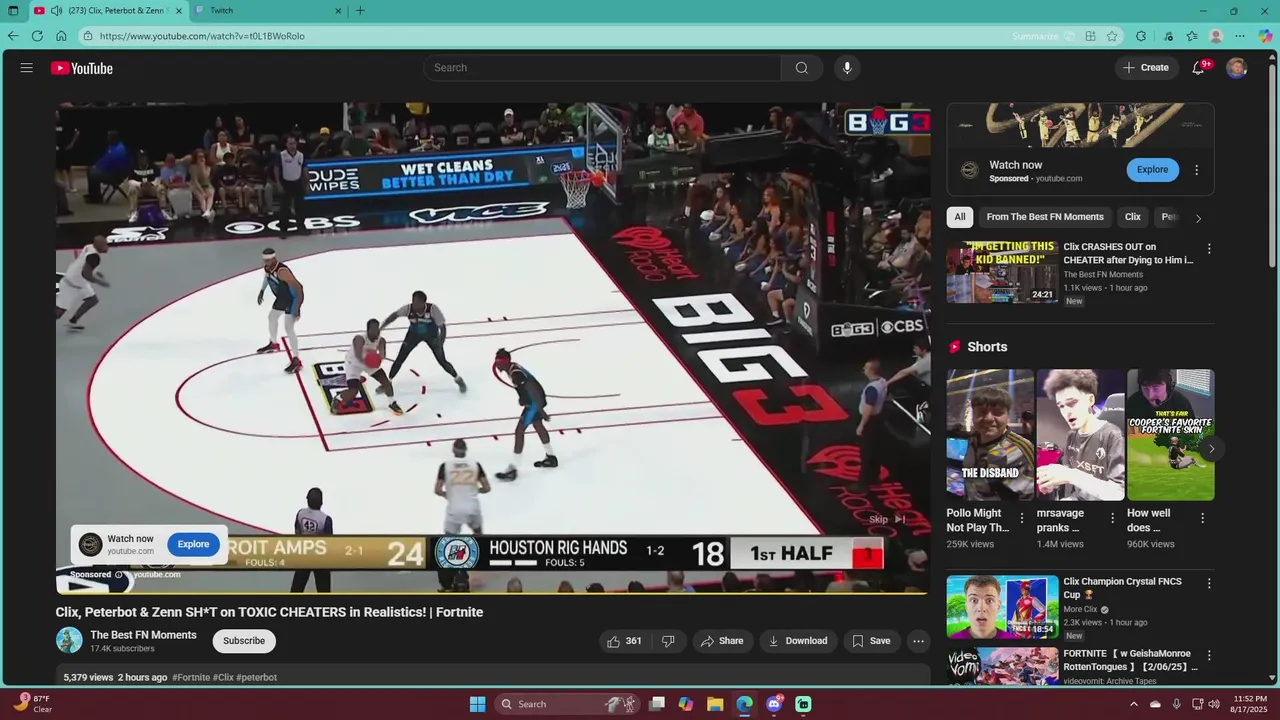1280x720 pixels.
Task: Open browser Settings and more ellipsis
Action: (1240, 36)
